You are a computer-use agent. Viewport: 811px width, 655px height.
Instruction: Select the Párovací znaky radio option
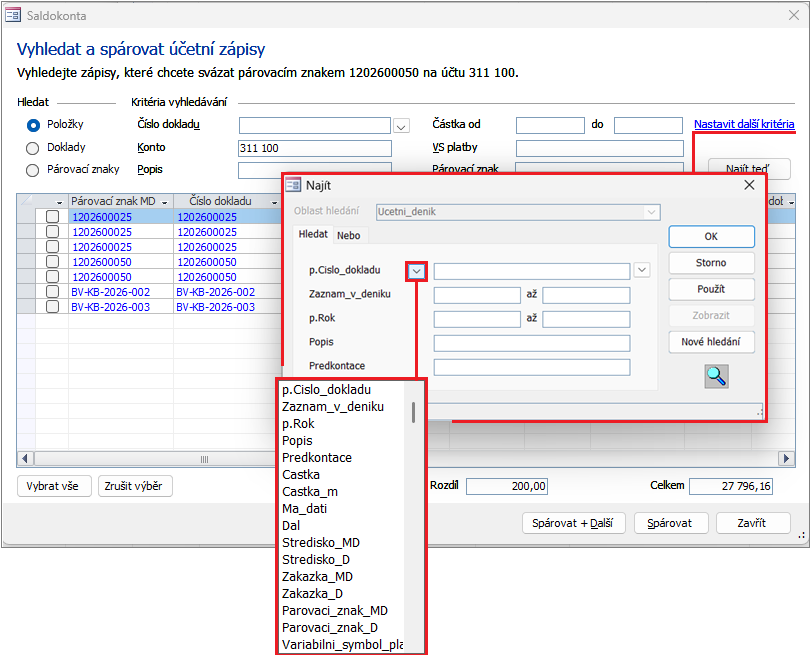pyautogui.click(x=33, y=170)
